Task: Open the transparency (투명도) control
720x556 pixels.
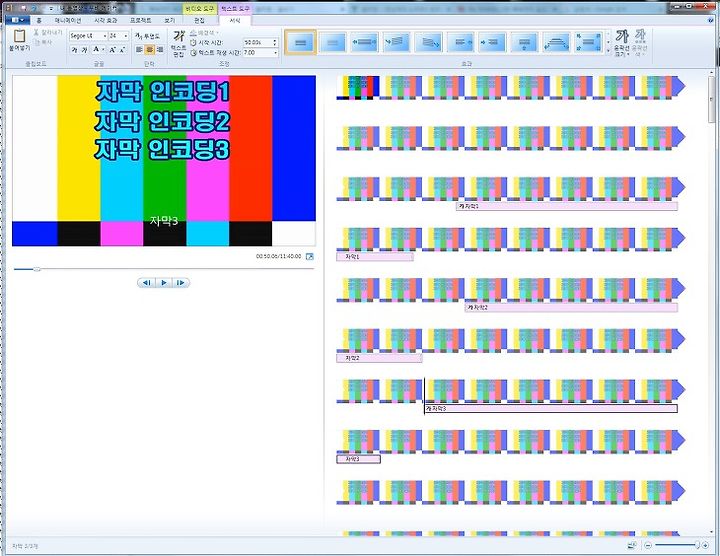Action: point(147,36)
